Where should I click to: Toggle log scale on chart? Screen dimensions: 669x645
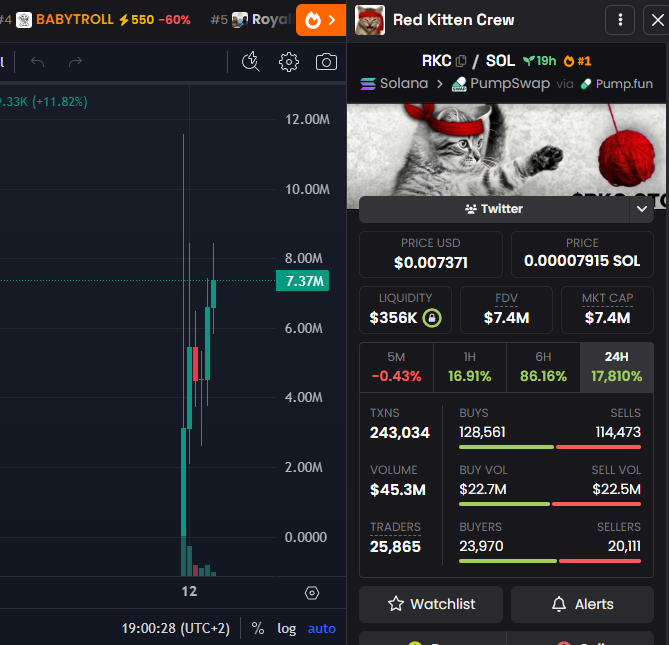(x=286, y=629)
